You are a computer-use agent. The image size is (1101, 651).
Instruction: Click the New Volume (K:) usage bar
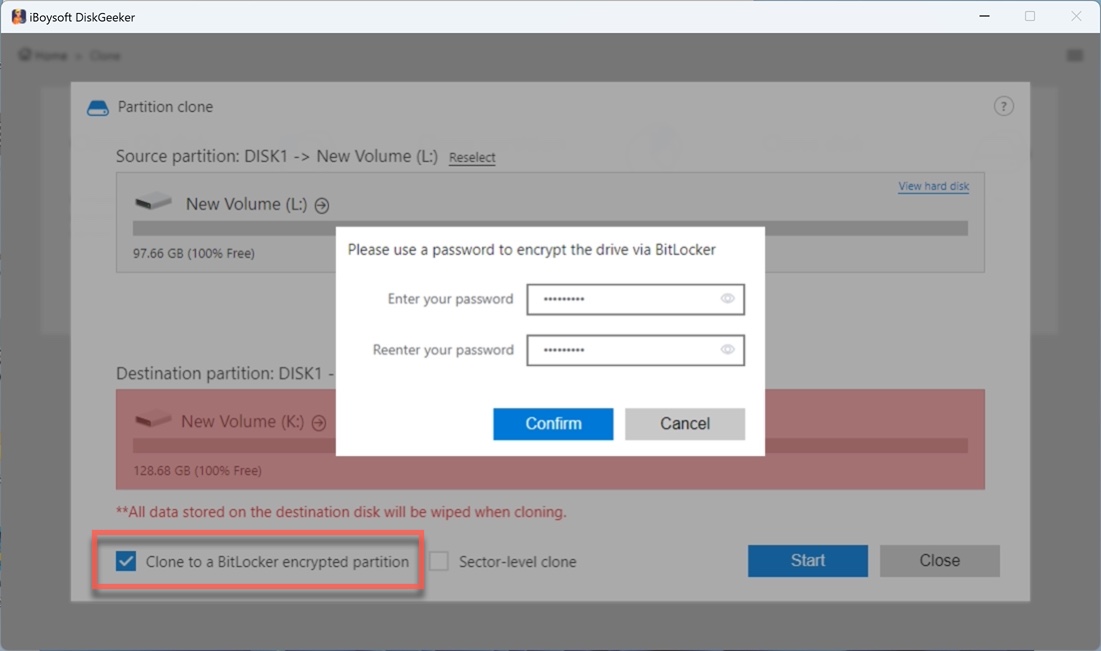coord(550,446)
